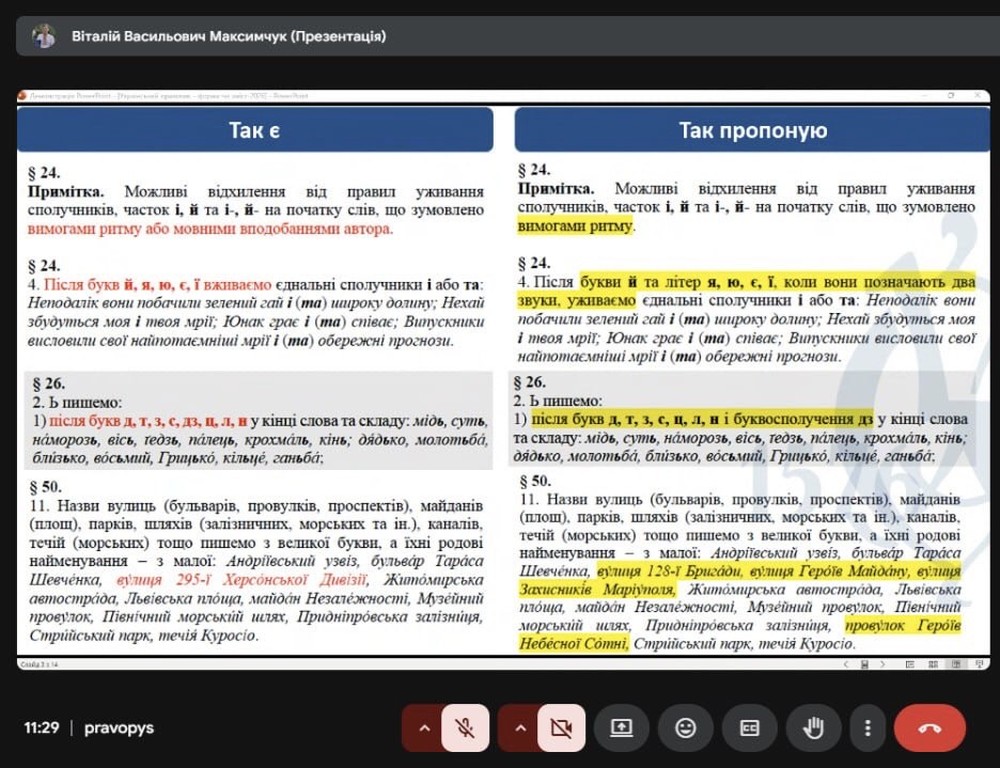The height and width of the screenshot is (768, 1000).
Task: Expand audio settings chevron
Action: click(x=424, y=728)
